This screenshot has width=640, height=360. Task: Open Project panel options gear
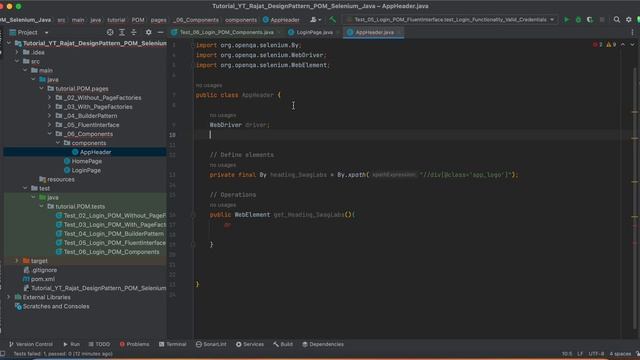coord(149,32)
